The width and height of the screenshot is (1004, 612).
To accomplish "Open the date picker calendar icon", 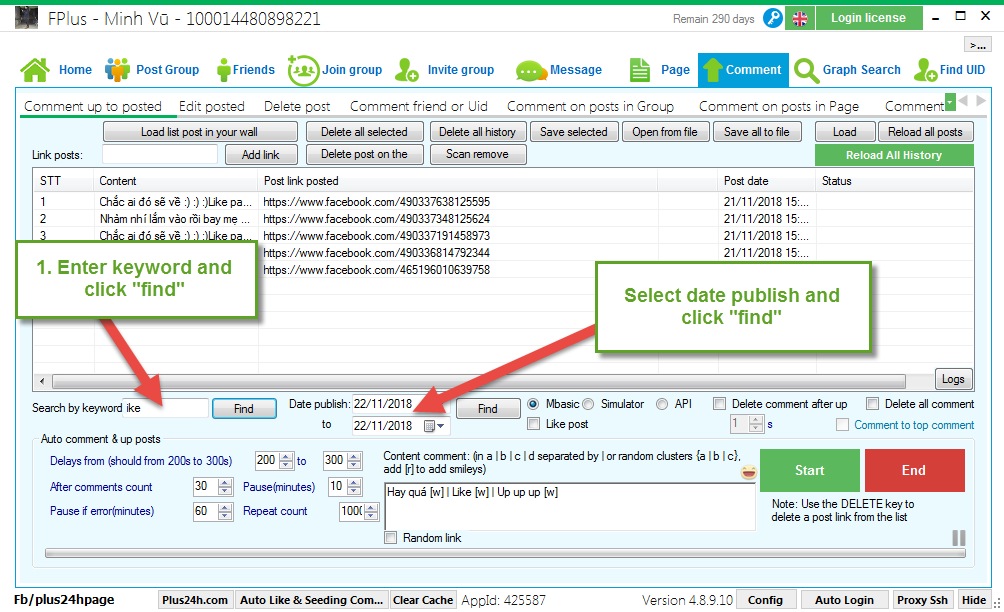I will click(430, 426).
